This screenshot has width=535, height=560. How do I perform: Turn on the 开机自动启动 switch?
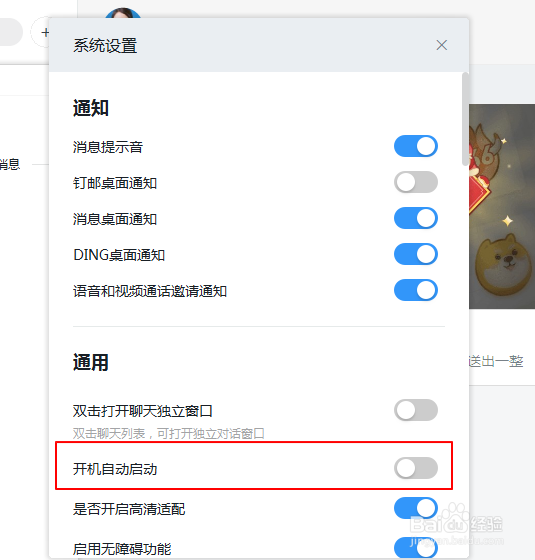(416, 468)
